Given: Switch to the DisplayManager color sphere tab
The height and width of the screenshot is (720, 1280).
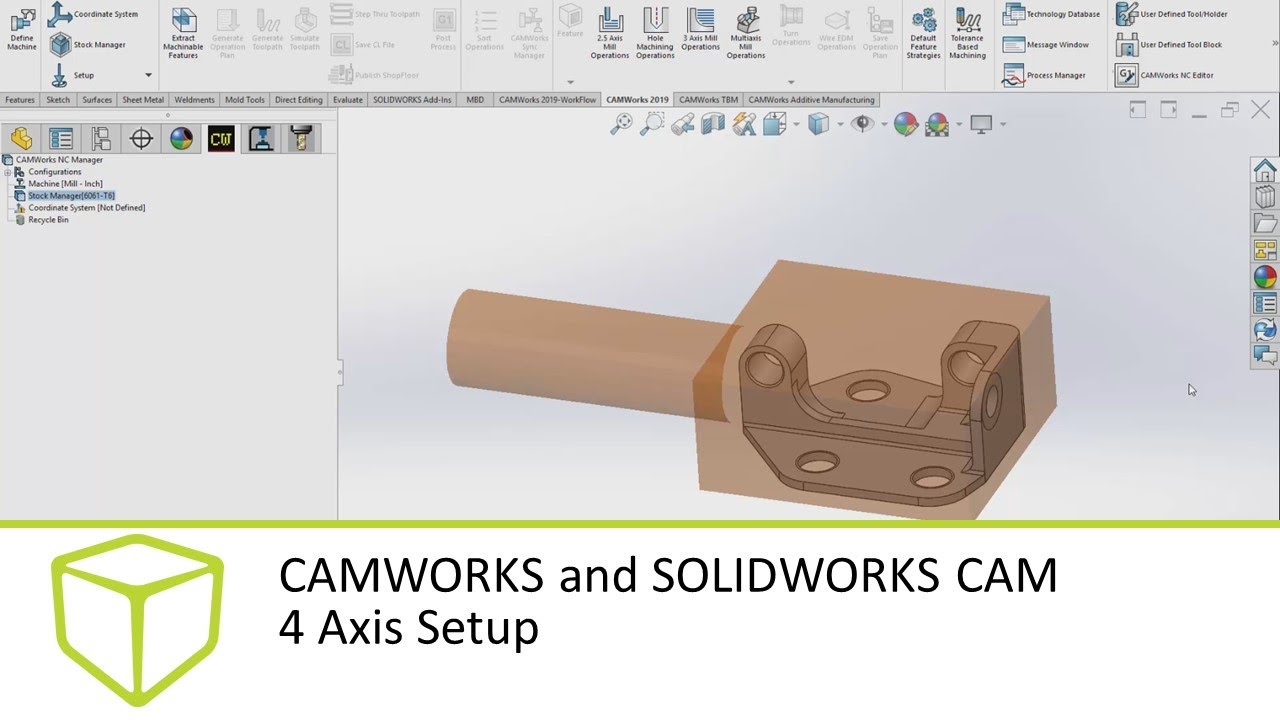Looking at the screenshot, I should (x=181, y=139).
